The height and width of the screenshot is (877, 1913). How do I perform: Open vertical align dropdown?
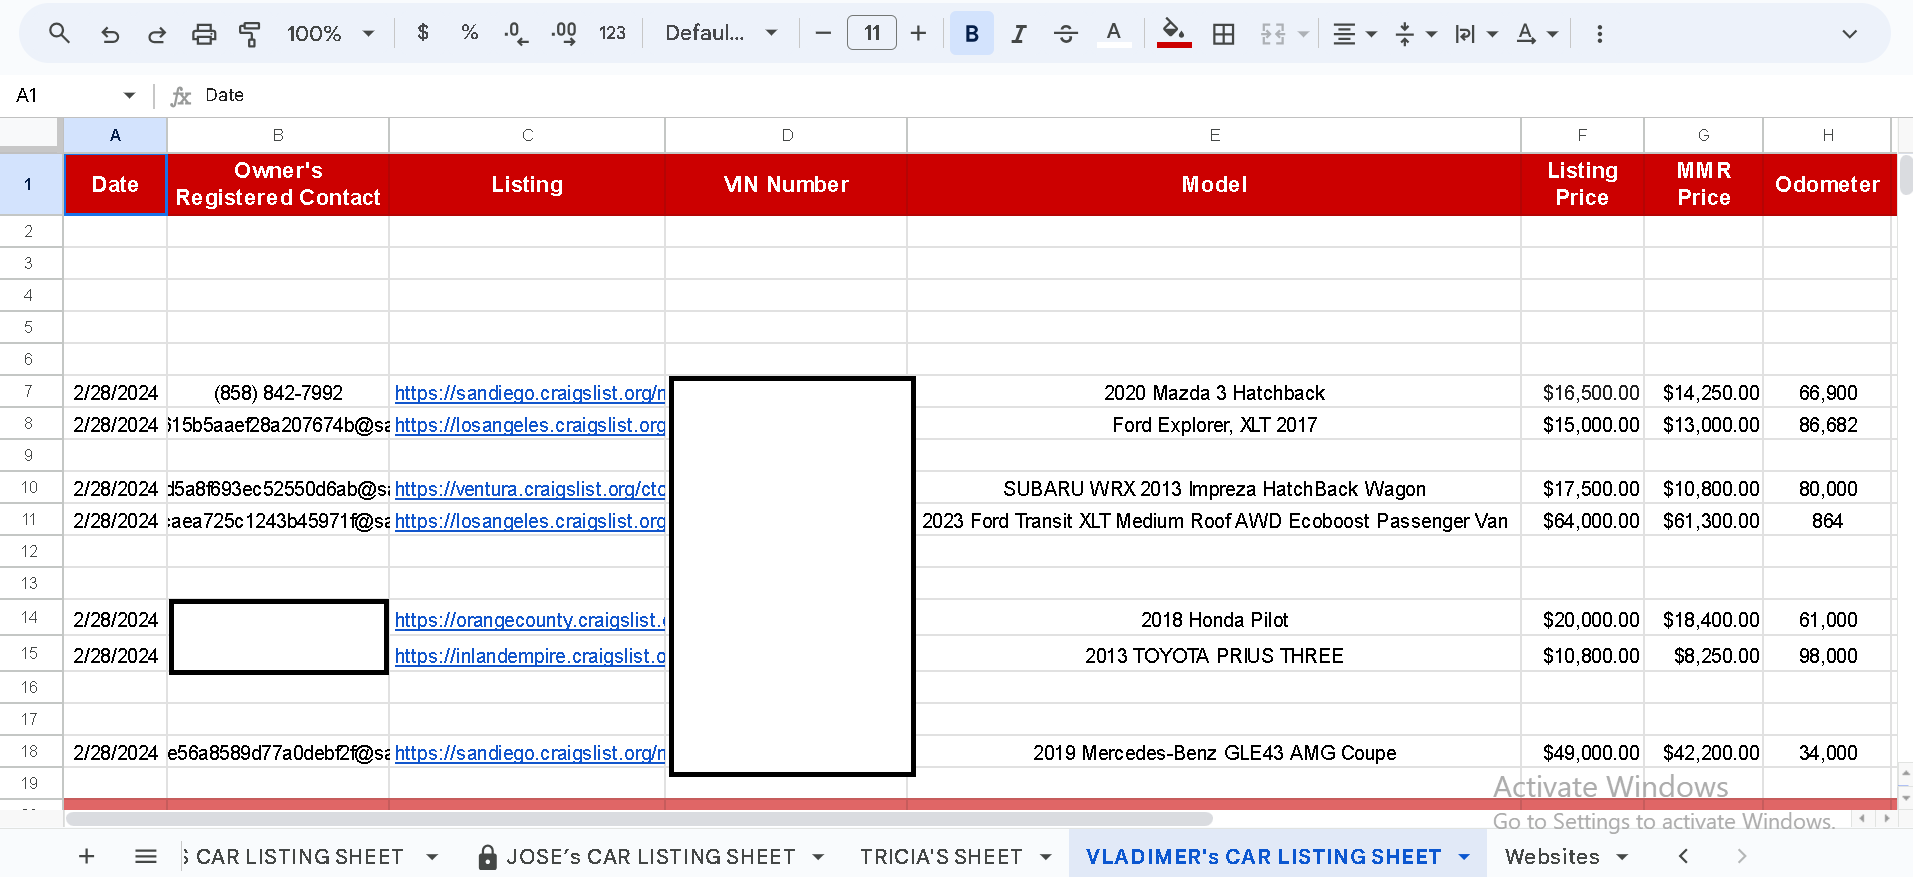[x=1415, y=34]
